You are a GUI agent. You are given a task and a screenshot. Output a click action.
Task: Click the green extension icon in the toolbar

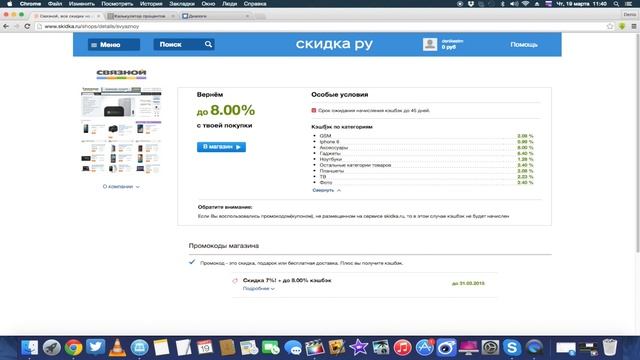[x=622, y=26]
